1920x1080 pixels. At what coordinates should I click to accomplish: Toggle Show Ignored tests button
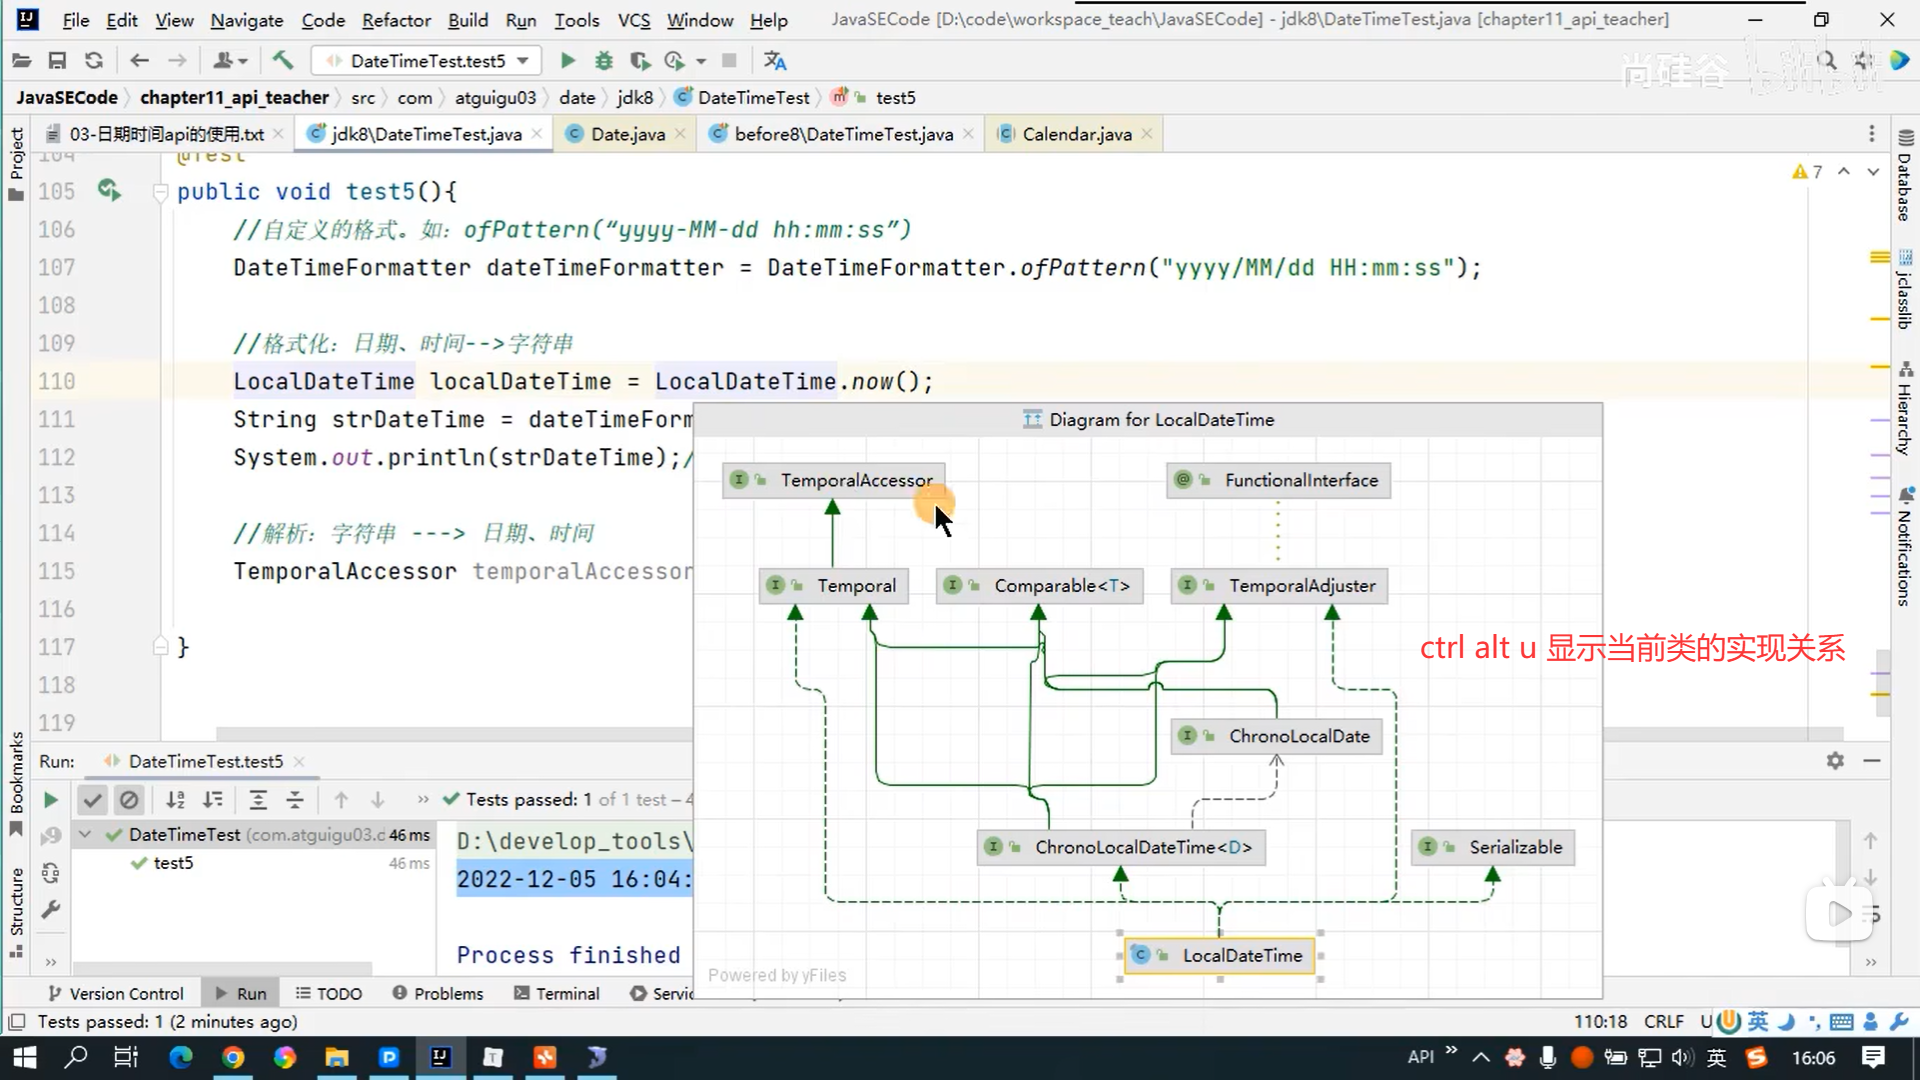[129, 800]
